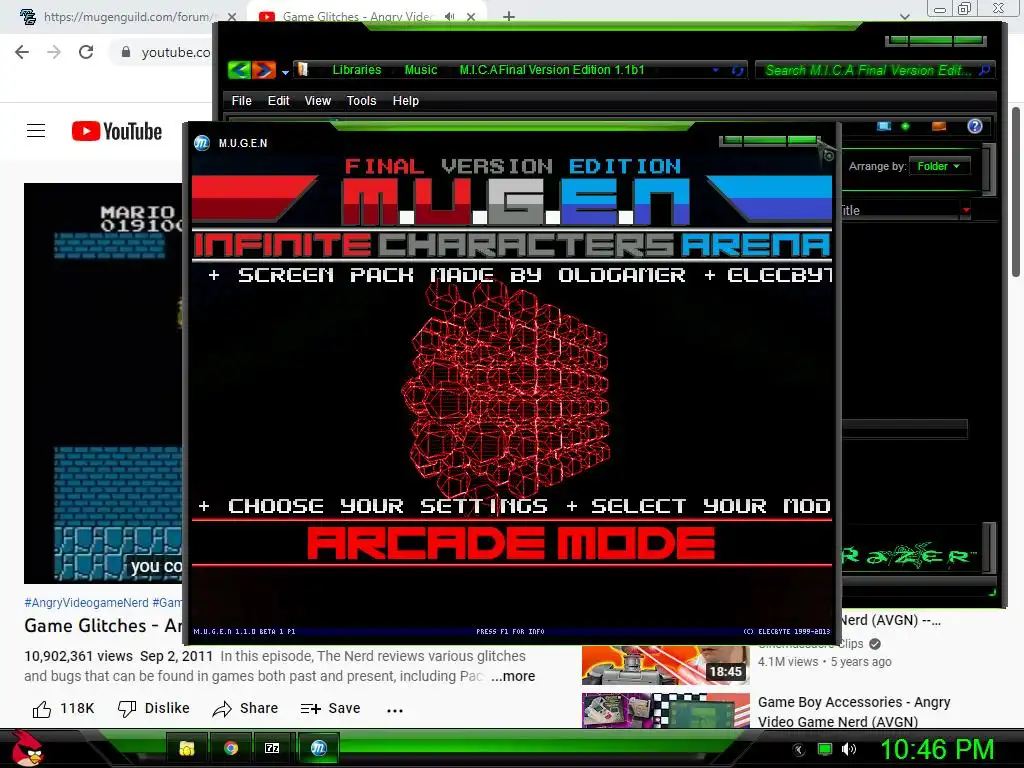Close the Game Glitches YouTube tab

[x=471, y=16]
